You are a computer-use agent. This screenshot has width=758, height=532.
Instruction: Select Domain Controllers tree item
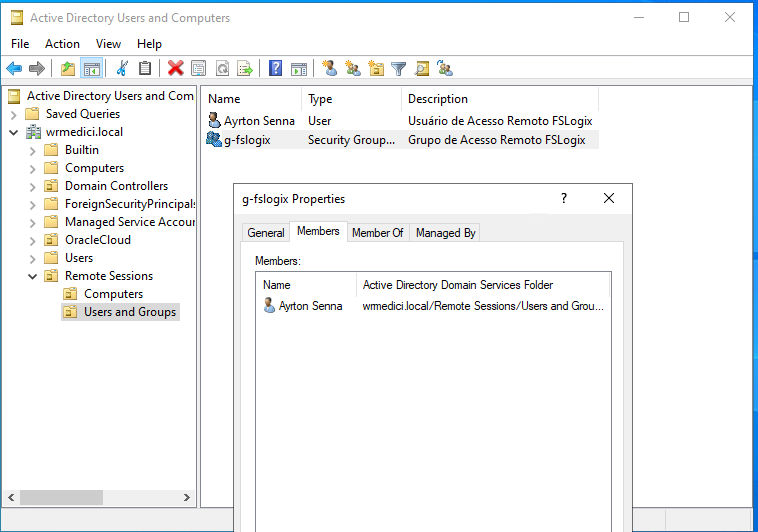(116, 186)
